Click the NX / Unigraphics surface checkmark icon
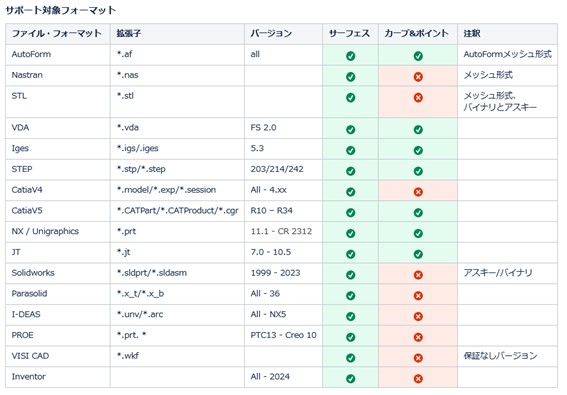Image resolution: width=567 pixels, height=395 pixels. [350, 233]
